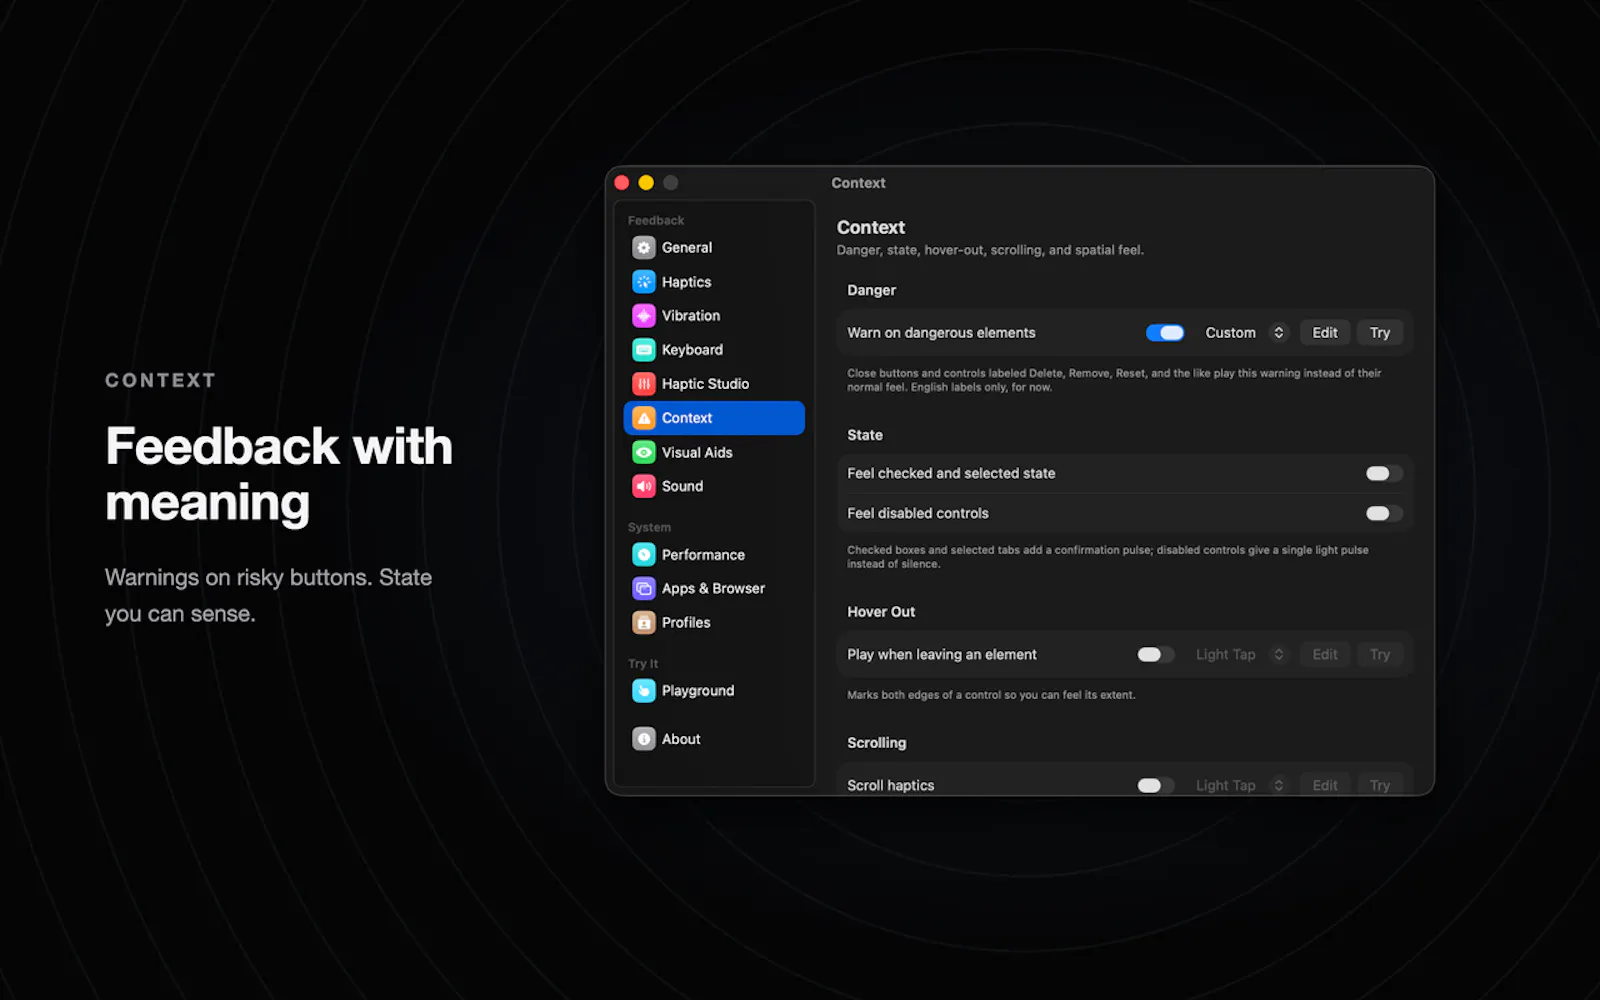Image resolution: width=1600 pixels, height=1000 pixels.
Task: Minimize window using the yellow button
Action: point(646,182)
